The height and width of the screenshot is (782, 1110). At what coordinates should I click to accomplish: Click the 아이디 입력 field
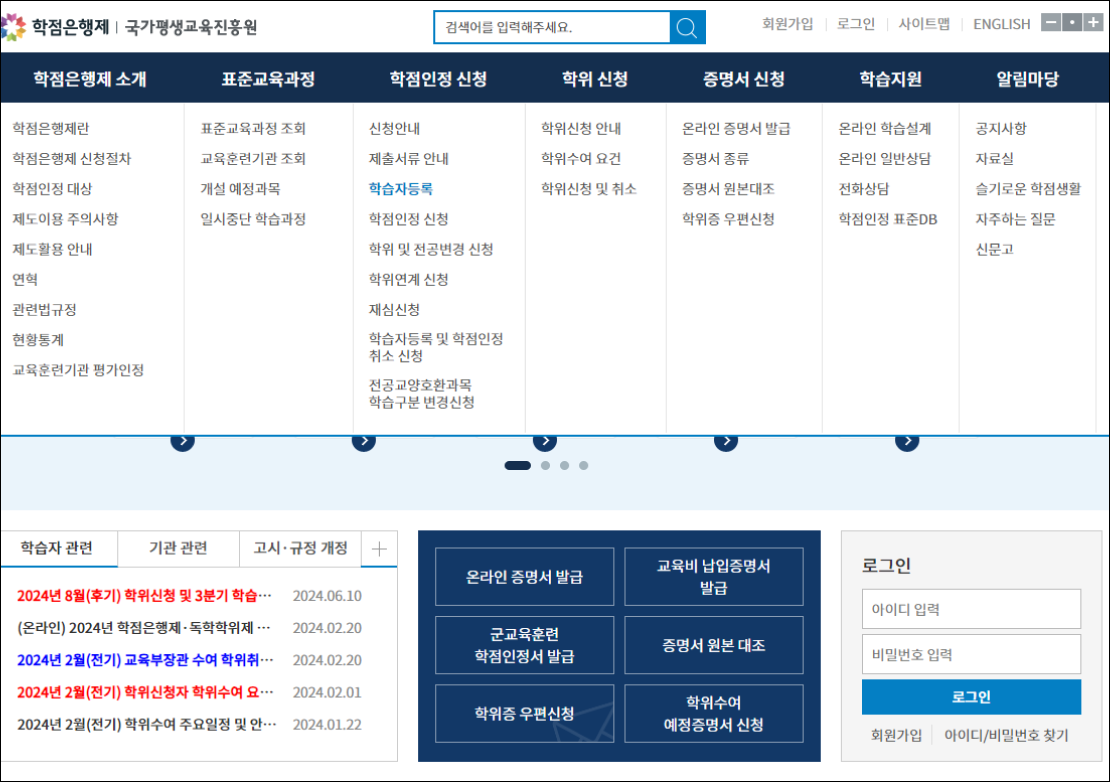(x=971, y=609)
